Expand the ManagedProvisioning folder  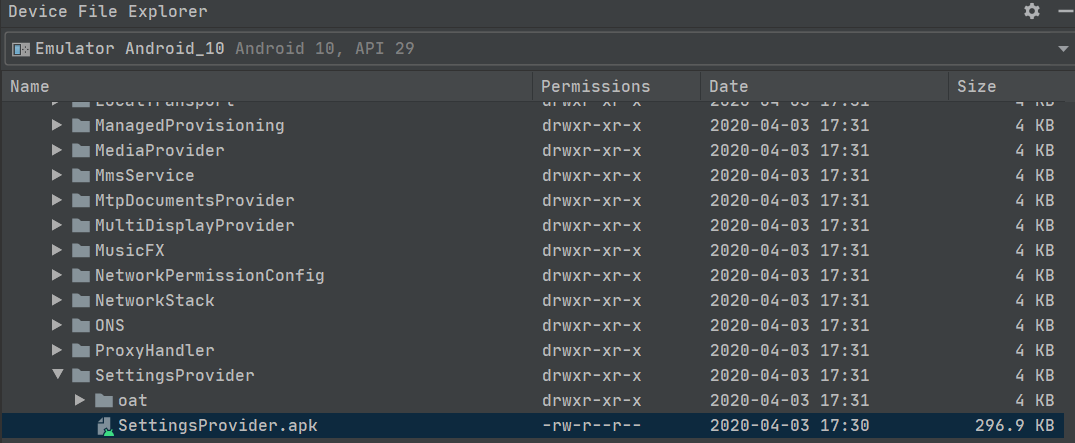pos(58,125)
